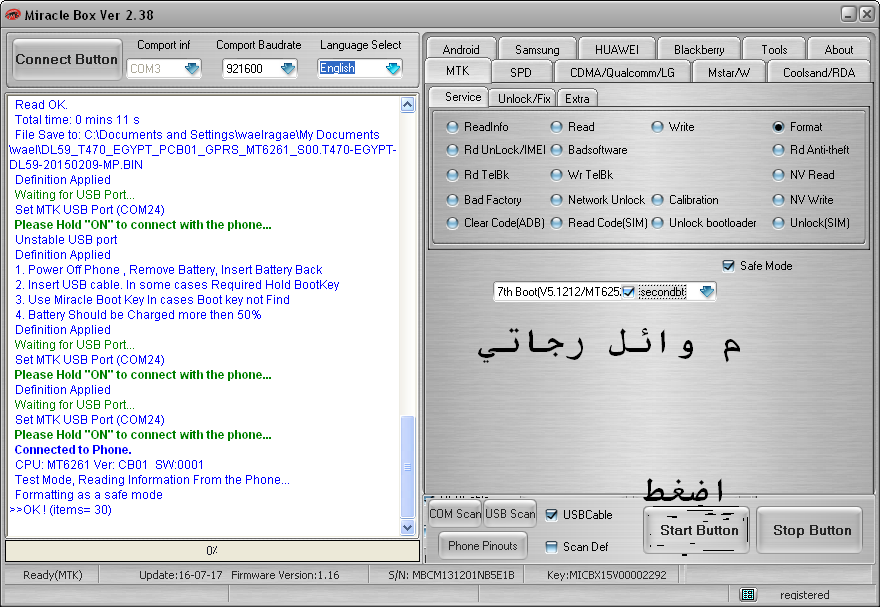Minimize the Miracle Box window
The width and height of the screenshot is (880, 607).
point(849,15)
